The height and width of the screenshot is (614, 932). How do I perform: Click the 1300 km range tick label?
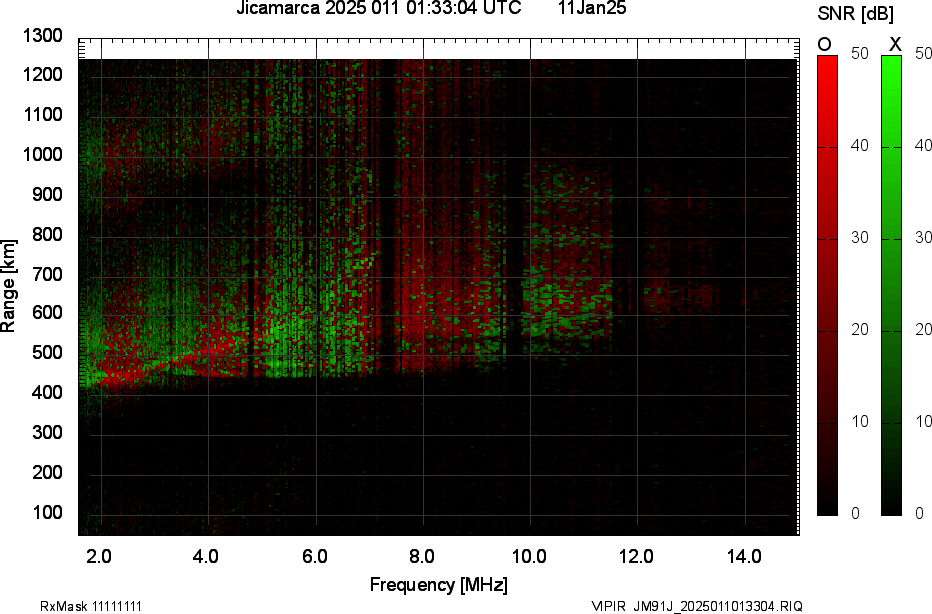coord(42,36)
